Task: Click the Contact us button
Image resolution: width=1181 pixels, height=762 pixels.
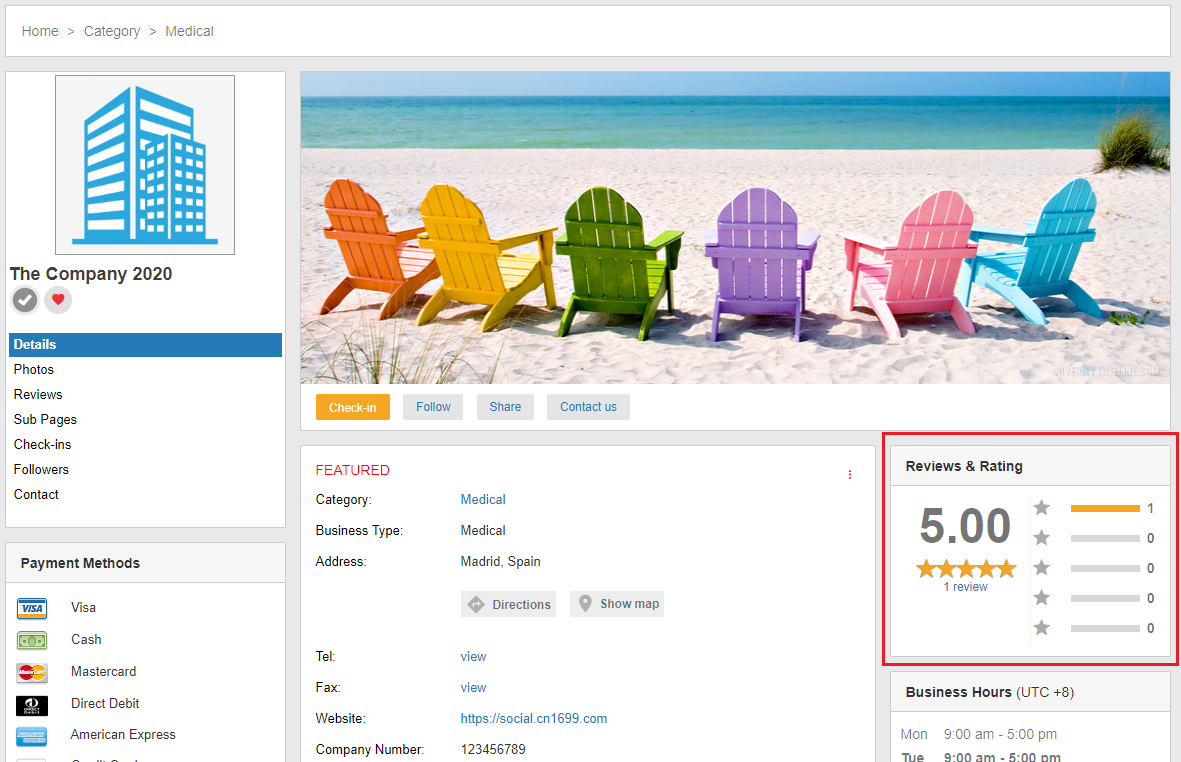Action: (588, 407)
